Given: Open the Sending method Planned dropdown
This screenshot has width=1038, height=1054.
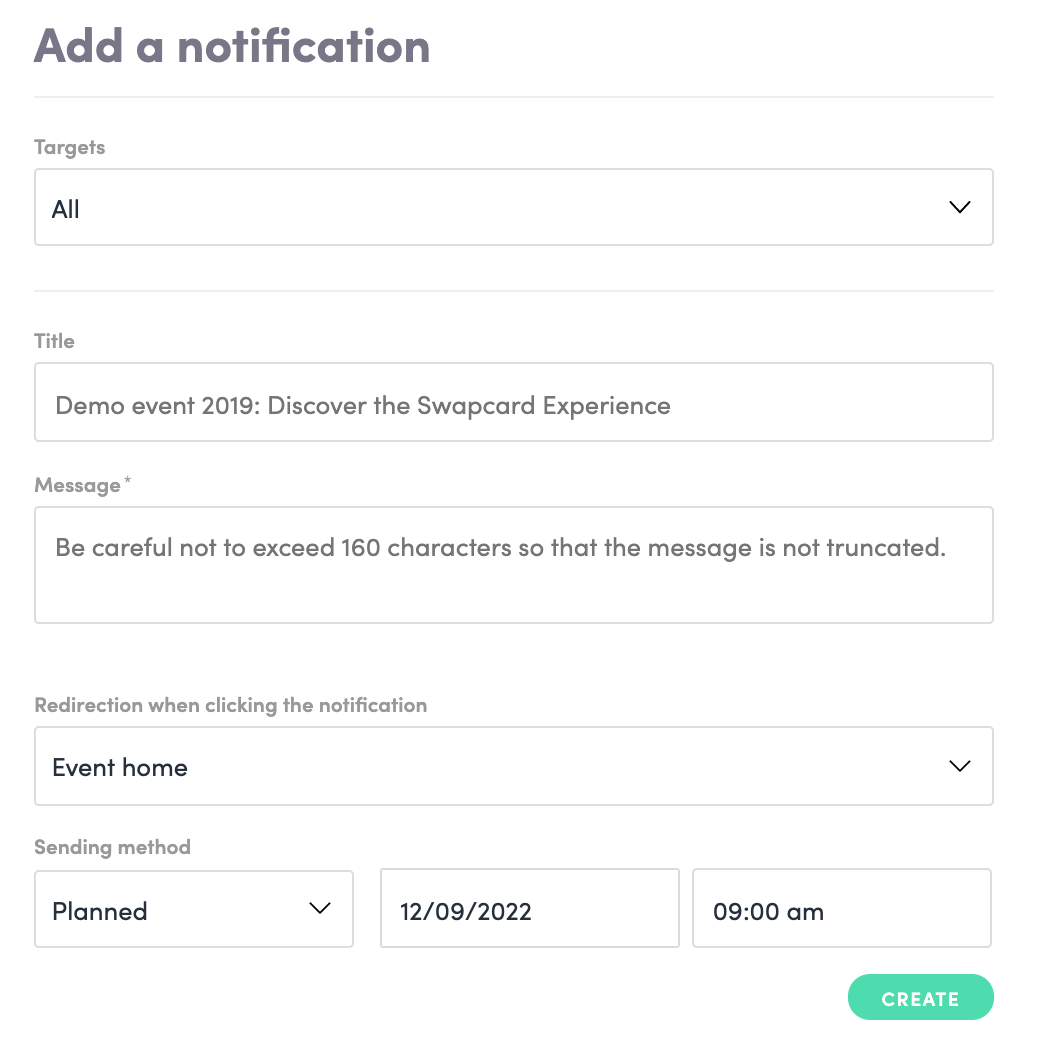Looking at the screenshot, I should coord(193,909).
